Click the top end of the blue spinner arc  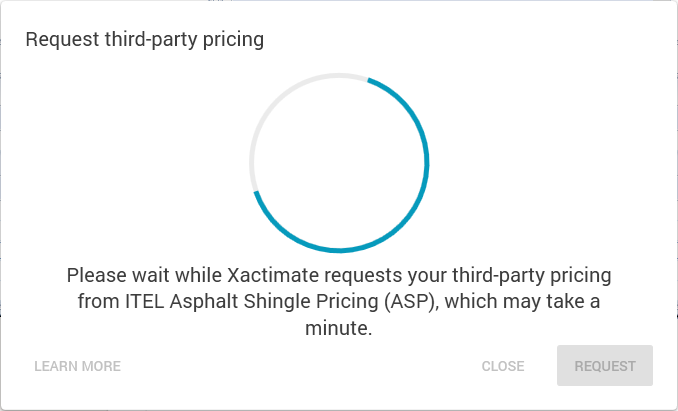coord(370,79)
